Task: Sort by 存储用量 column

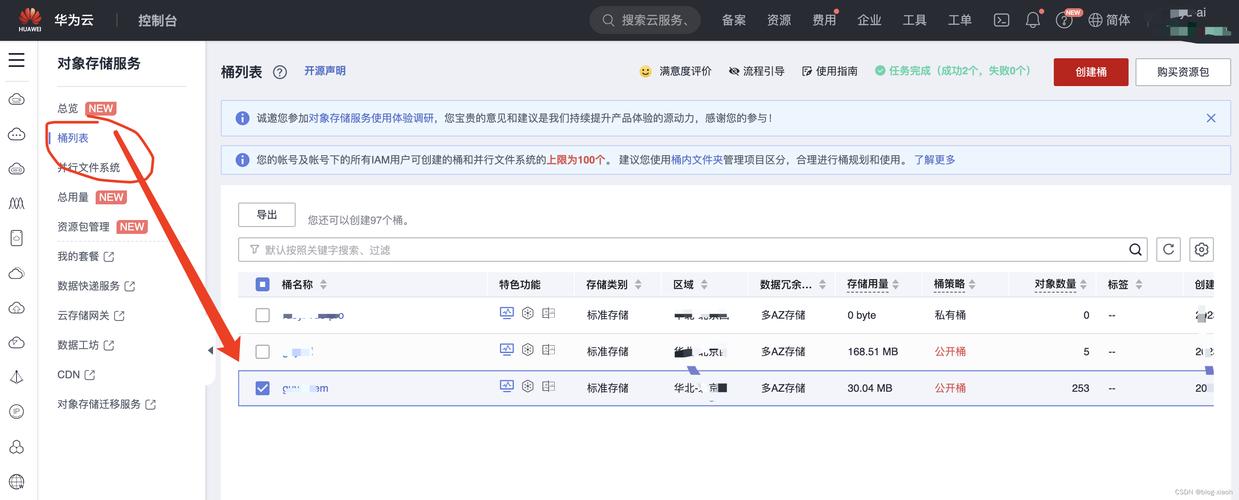Action: 898,285
